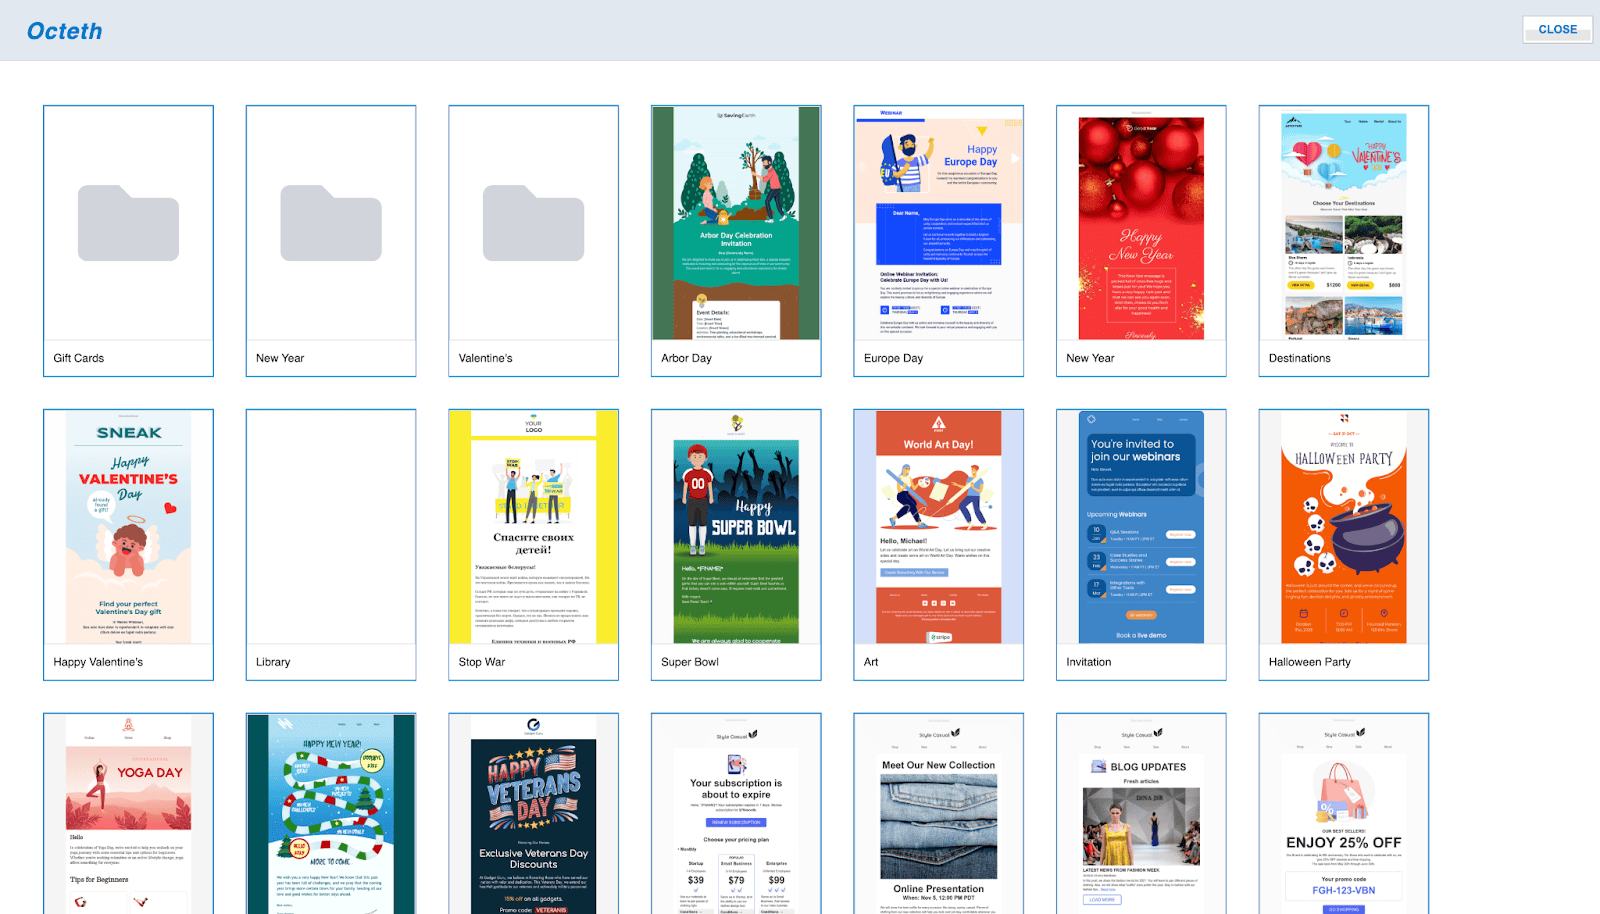Click the Octeth logo
This screenshot has width=1600, height=914.
click(x=64, y=30)
